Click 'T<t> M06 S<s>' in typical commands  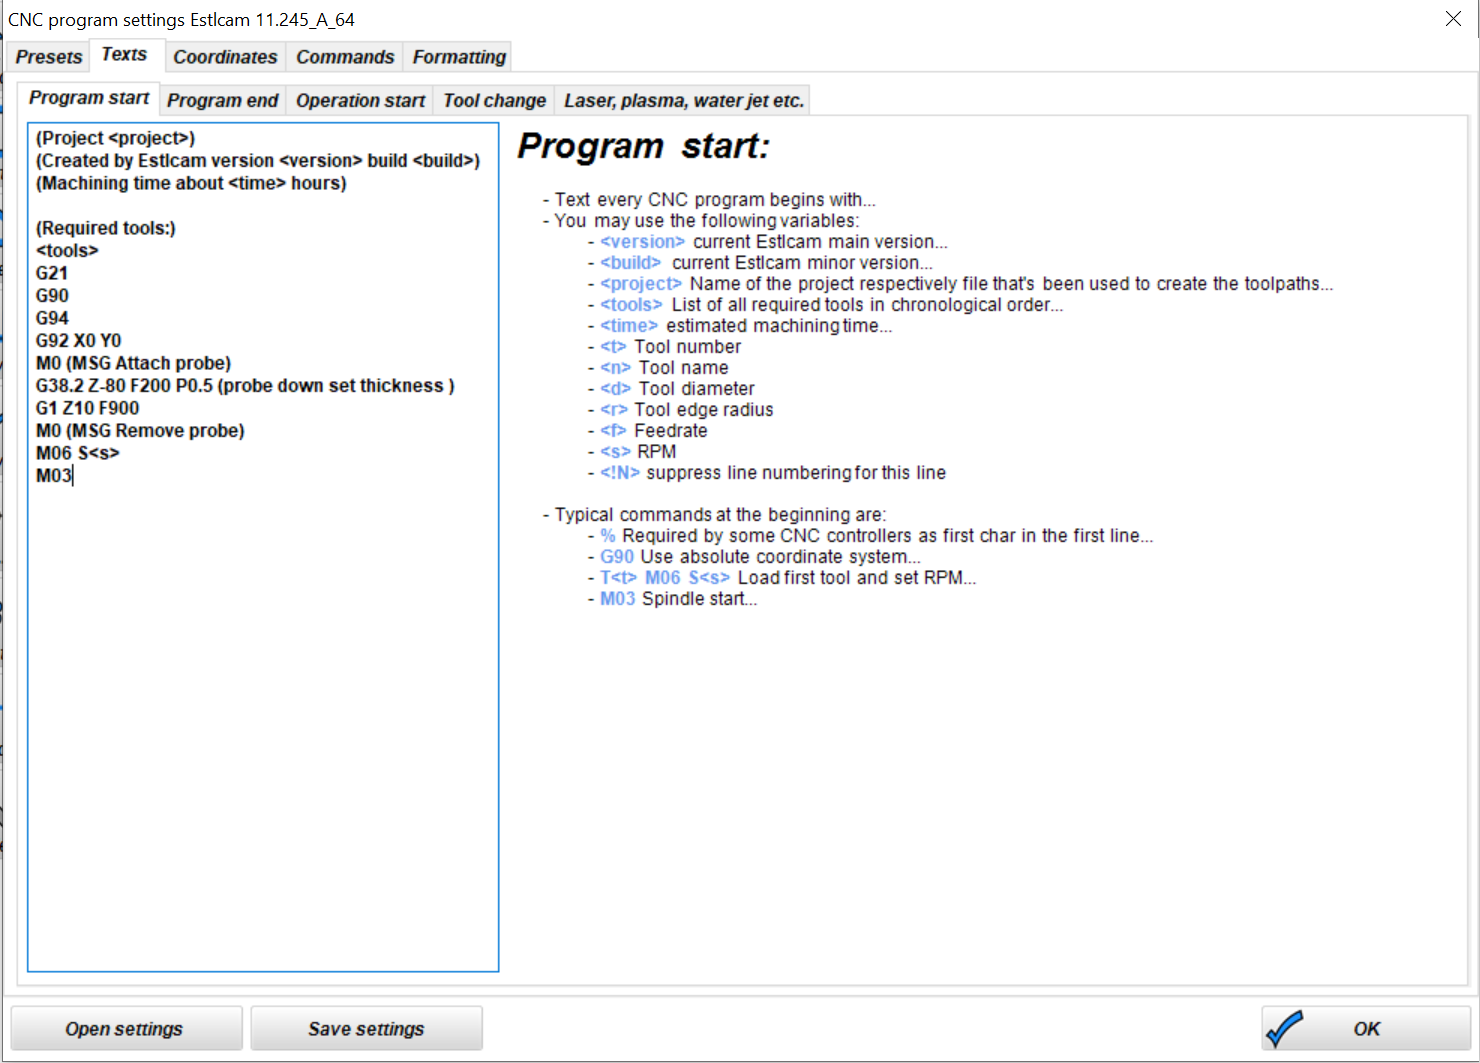tap(665, 578)
